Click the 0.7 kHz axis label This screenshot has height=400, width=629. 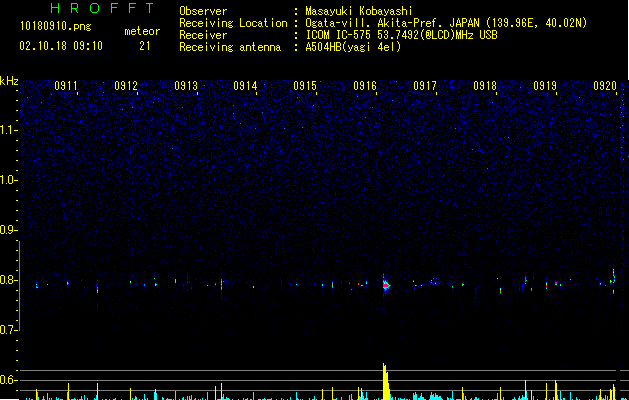click(x=8, y=330)
